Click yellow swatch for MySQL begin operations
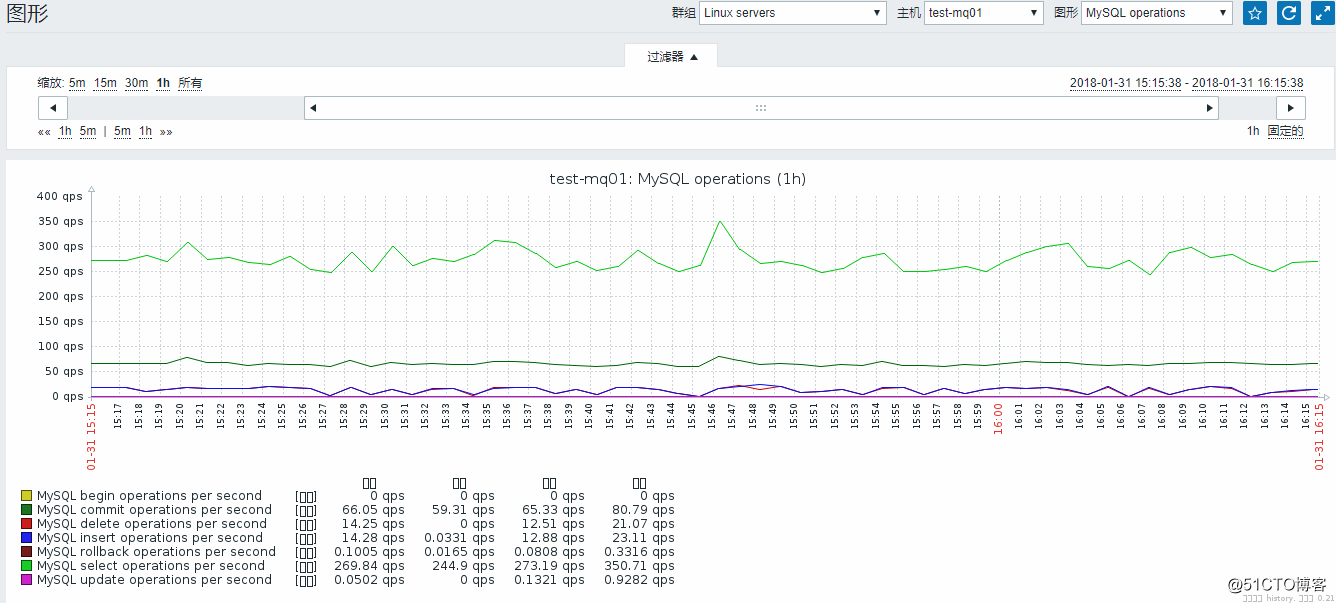The width and height of the screenshot is (1336, 603). click(x=27, y=496)
